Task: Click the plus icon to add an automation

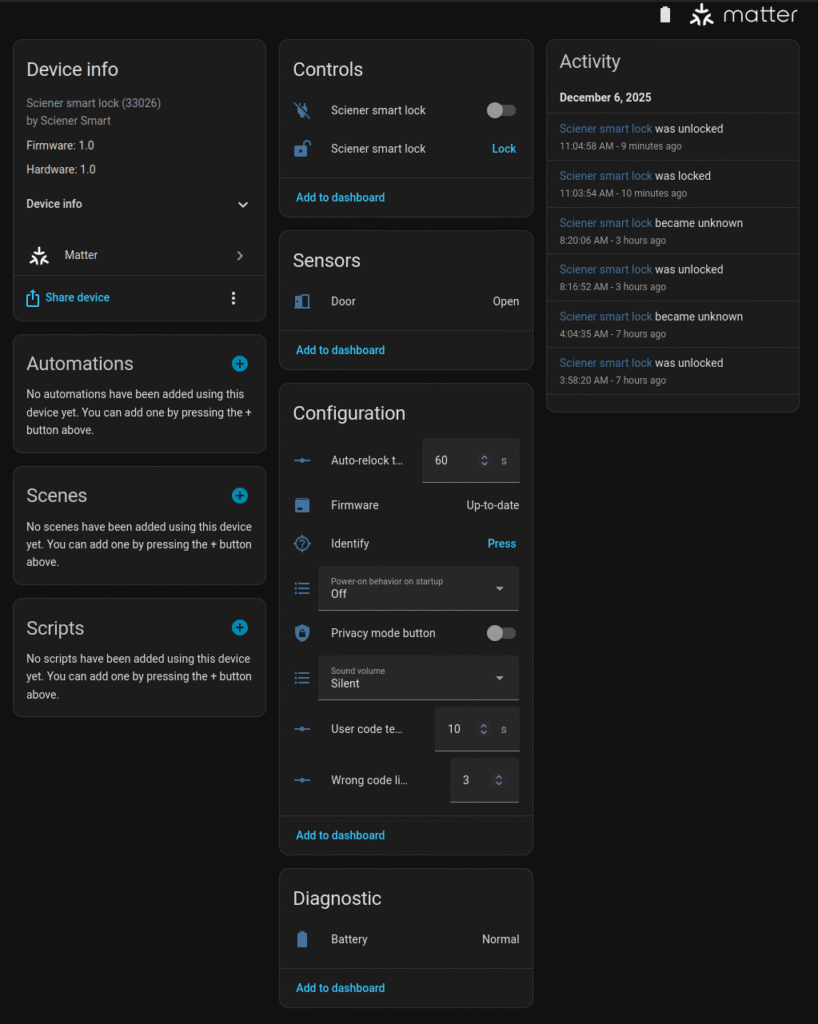Action: [239, 364]
